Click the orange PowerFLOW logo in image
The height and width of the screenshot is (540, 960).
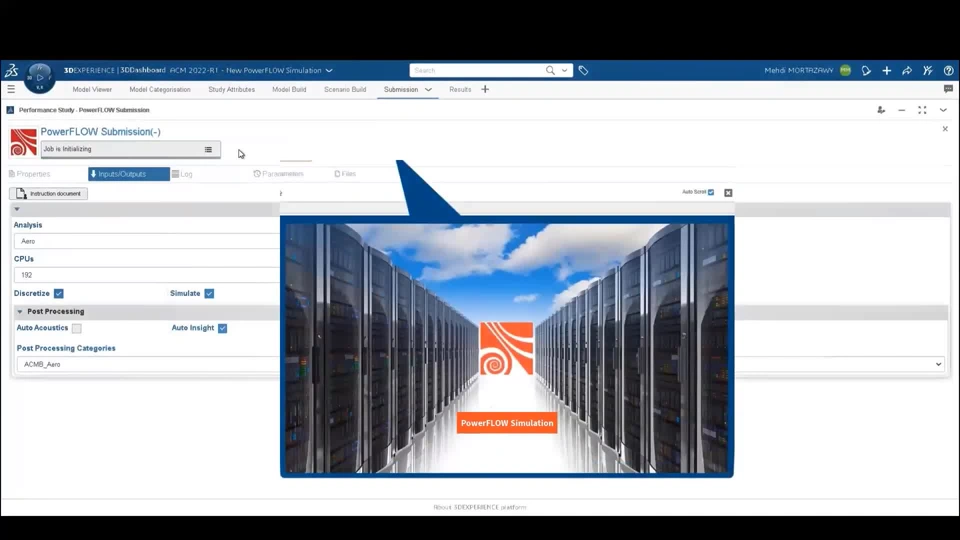tap(506, 348)
